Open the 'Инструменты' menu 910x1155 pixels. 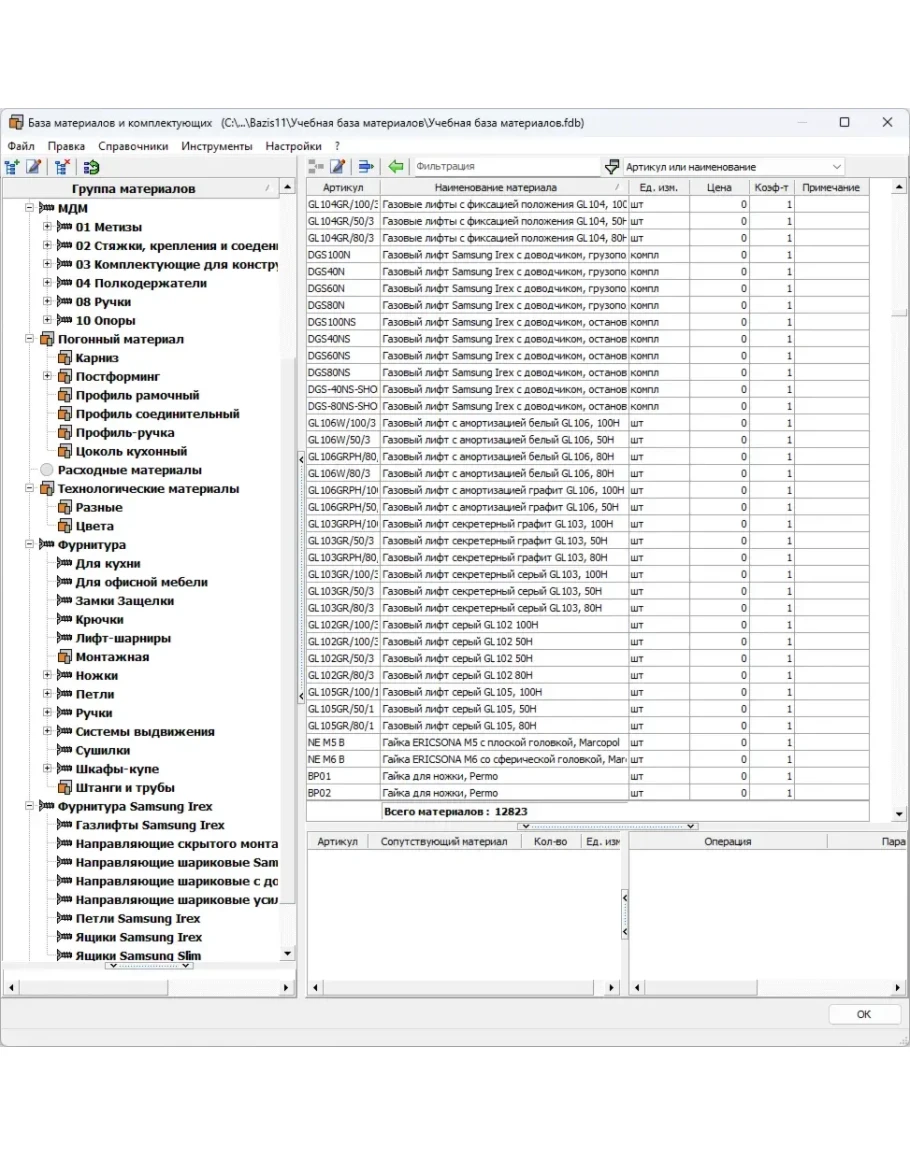click(x=216, y=146)
